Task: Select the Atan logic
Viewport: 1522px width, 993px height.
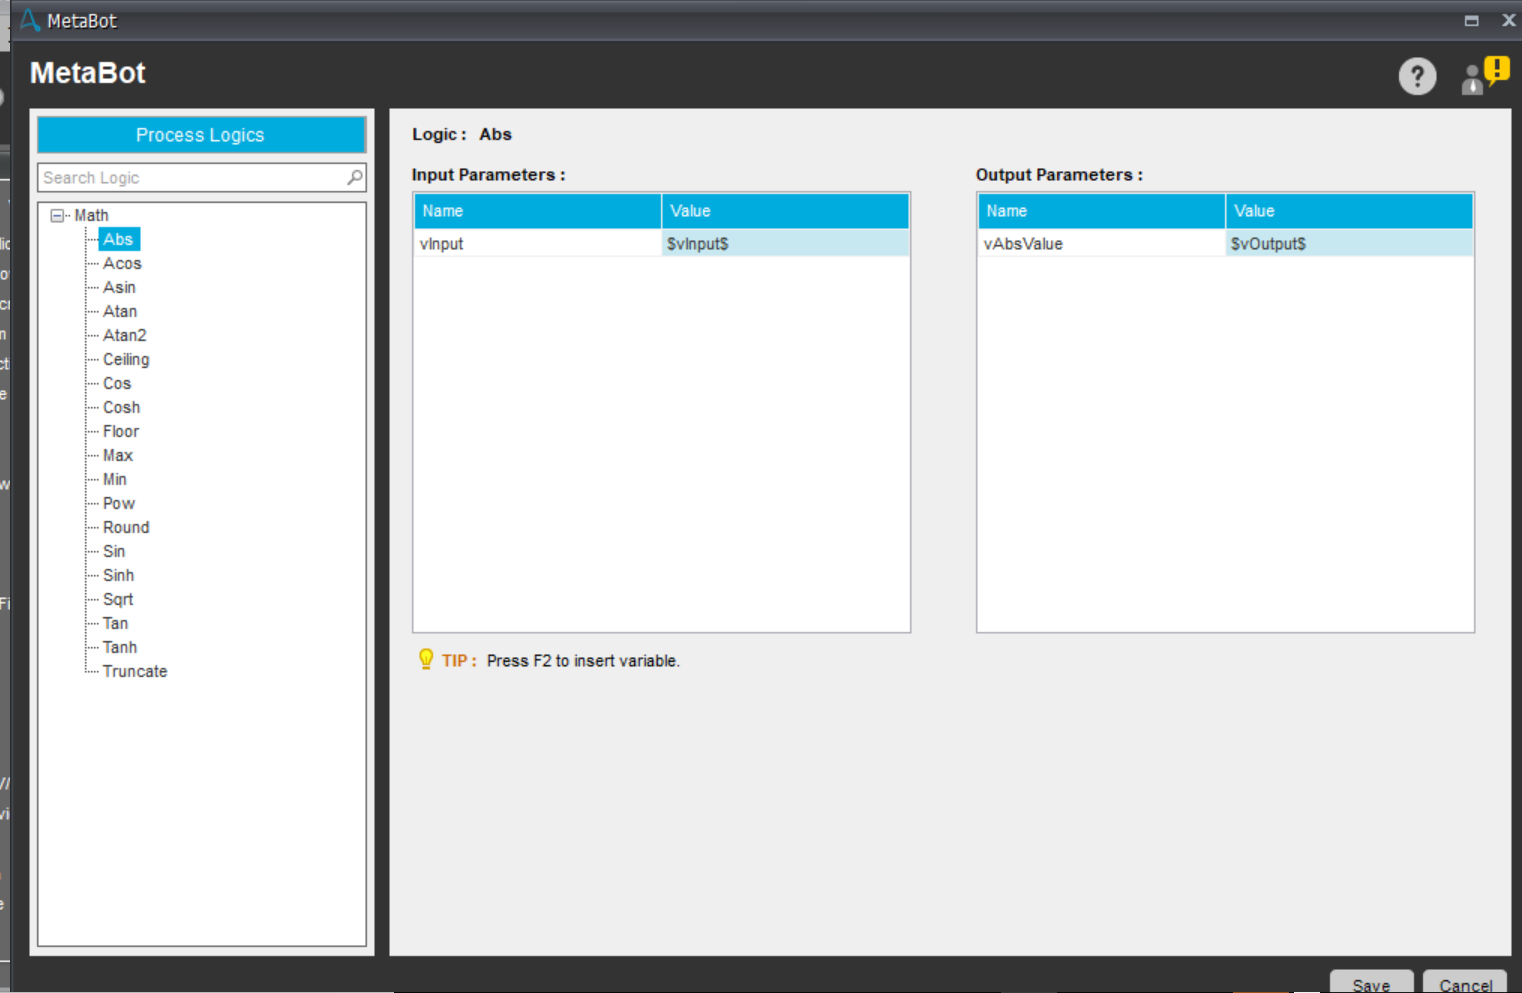Action: coord(120,311)
